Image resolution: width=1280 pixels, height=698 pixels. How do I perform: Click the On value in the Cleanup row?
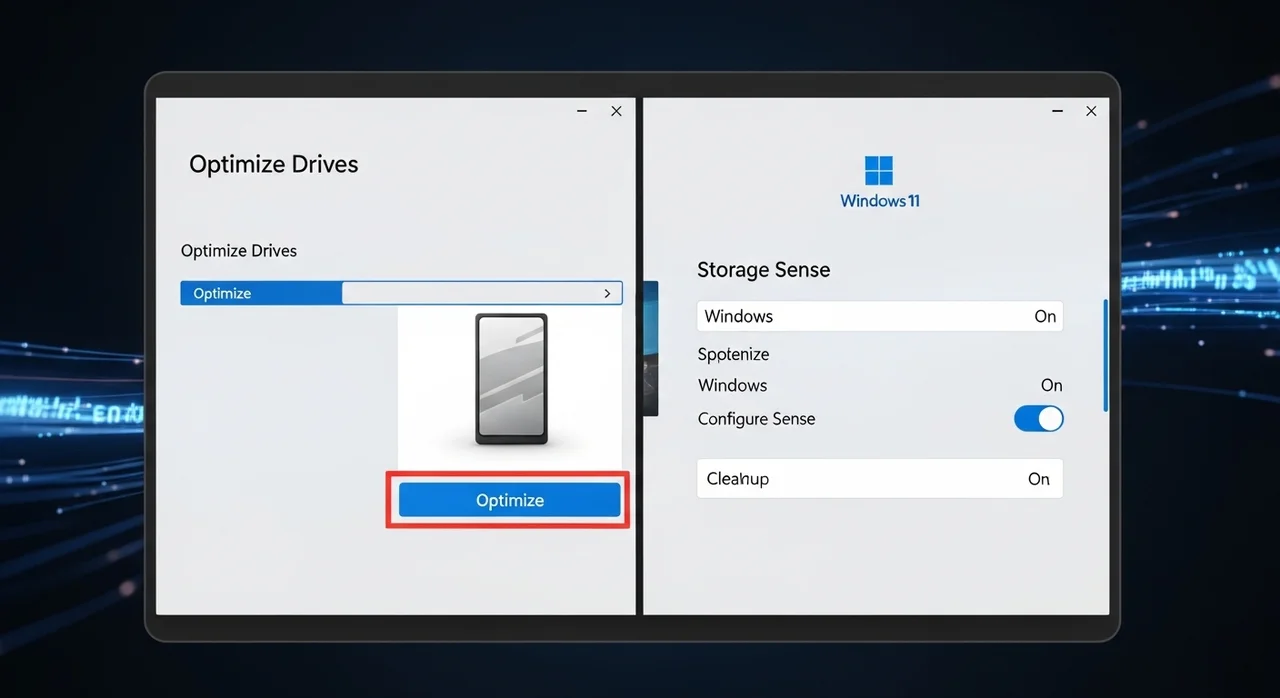click(1038, 479)
